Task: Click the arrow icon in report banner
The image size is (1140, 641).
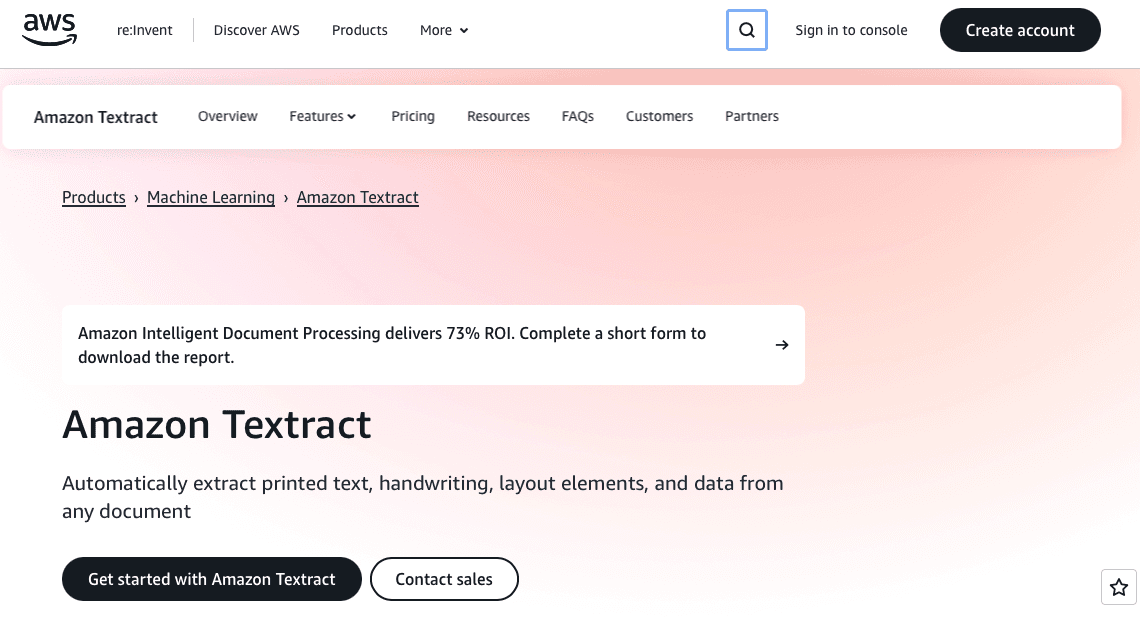Action: [x=782, y=344]
